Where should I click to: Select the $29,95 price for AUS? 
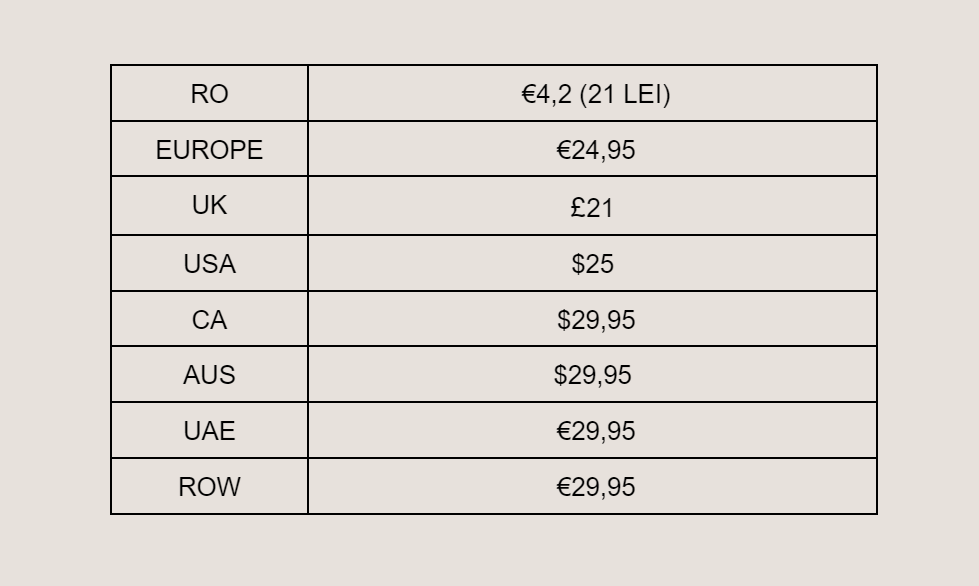(x=593, y=375)
